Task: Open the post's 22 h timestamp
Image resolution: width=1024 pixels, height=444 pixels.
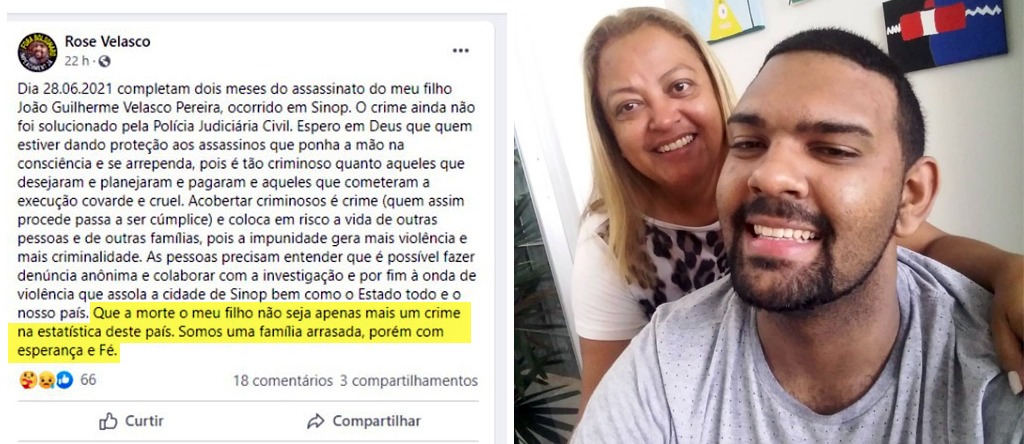Action: click(x=76, y=61)
